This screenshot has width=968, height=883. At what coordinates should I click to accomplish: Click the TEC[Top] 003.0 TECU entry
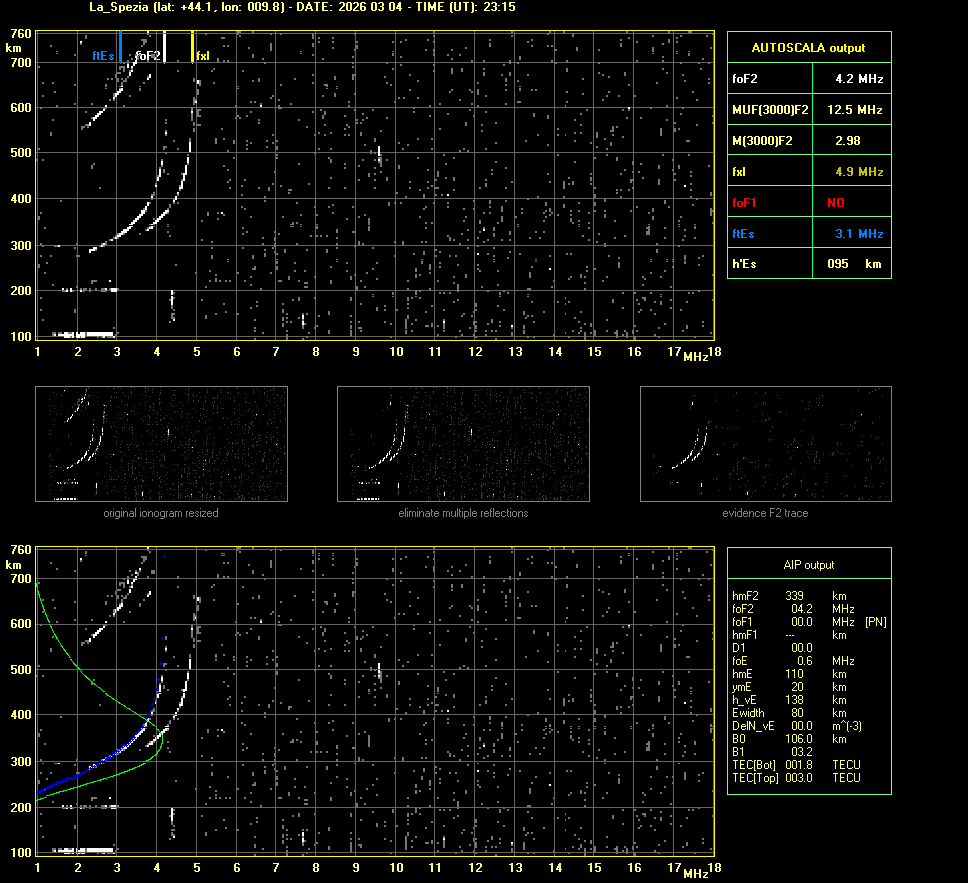point(795,778)
